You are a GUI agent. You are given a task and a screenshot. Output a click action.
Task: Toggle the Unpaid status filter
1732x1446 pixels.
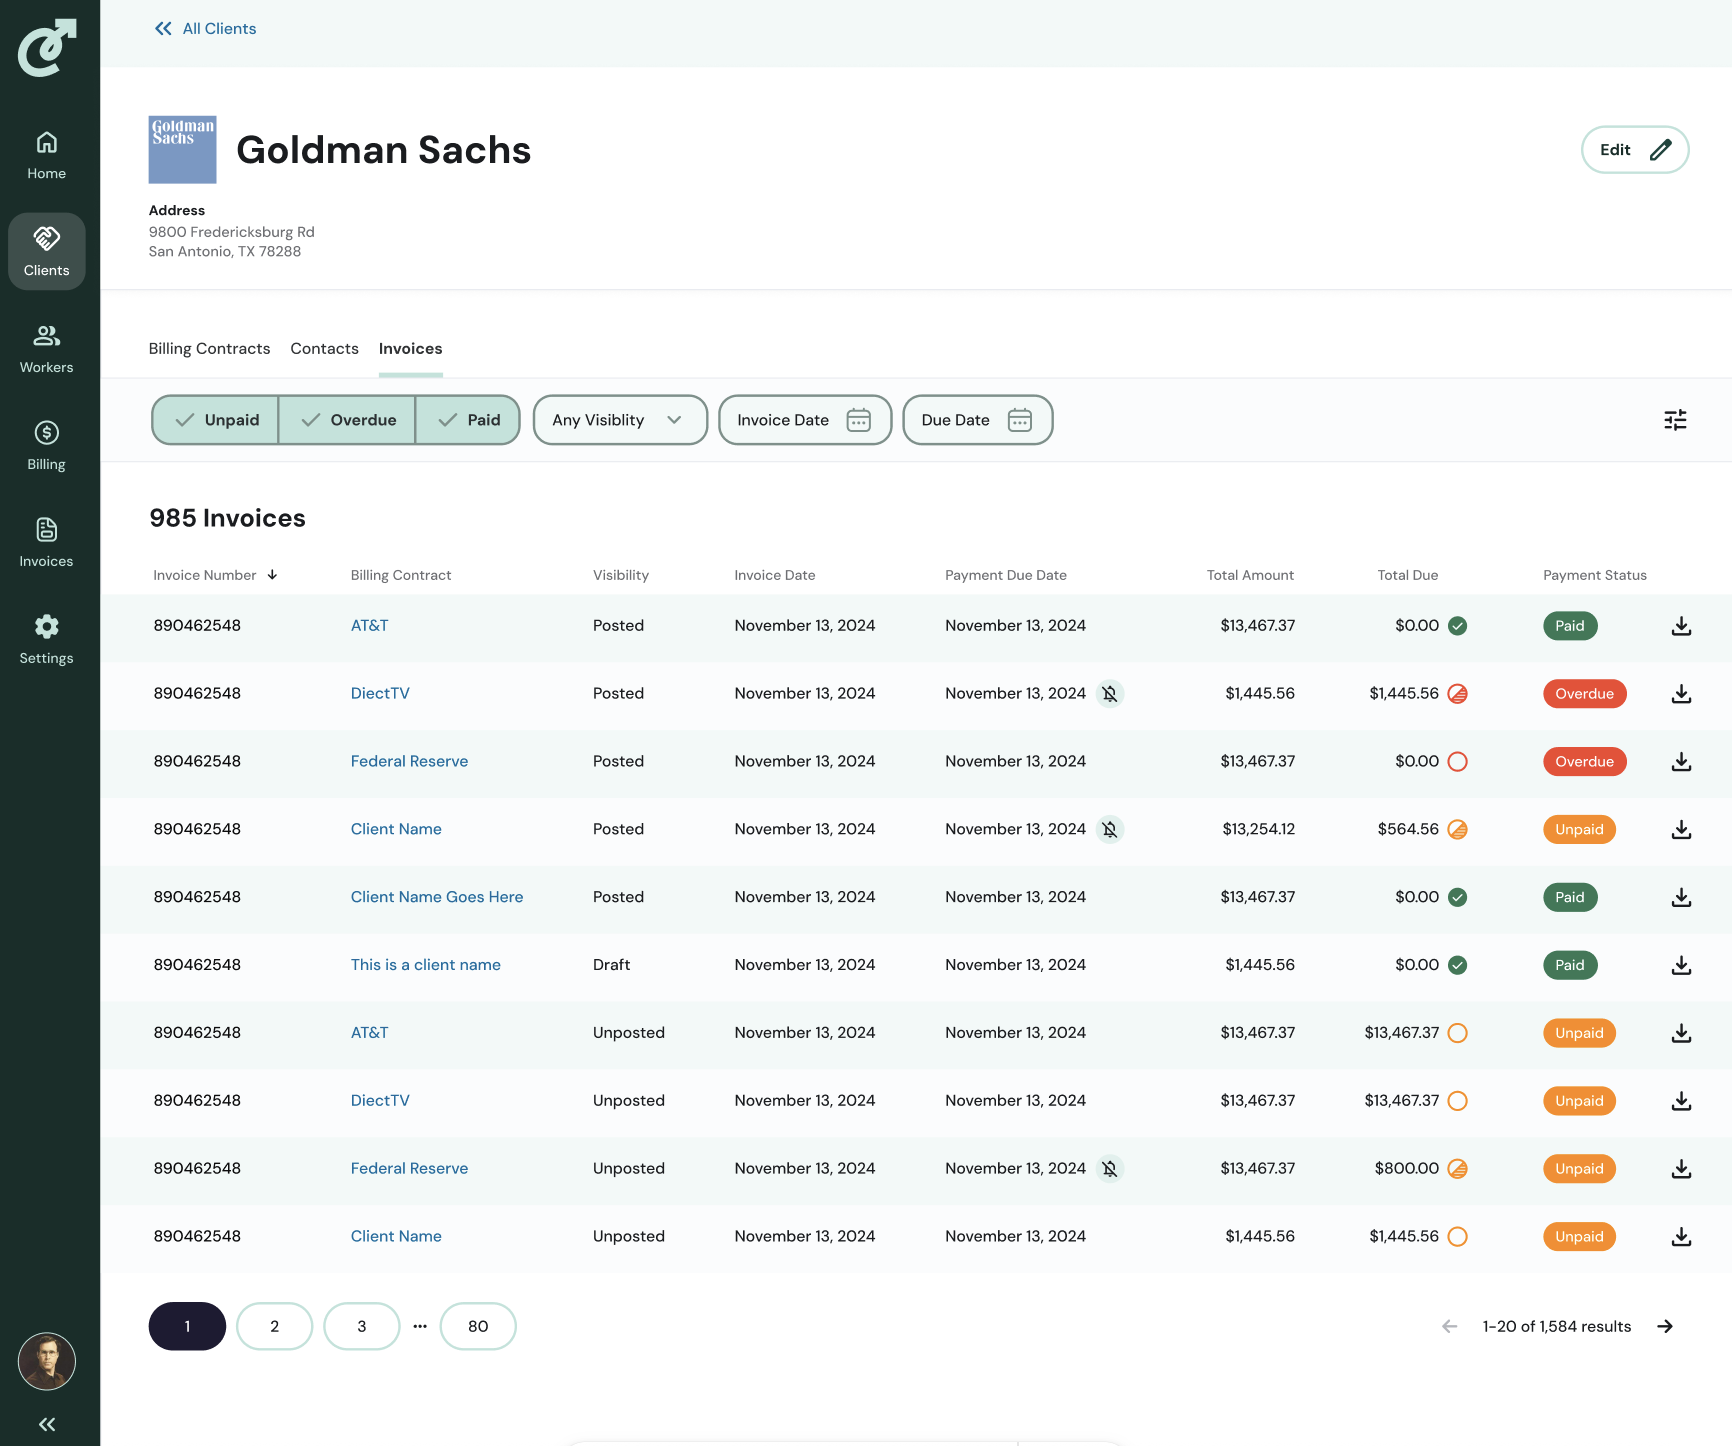pos(216,420)
